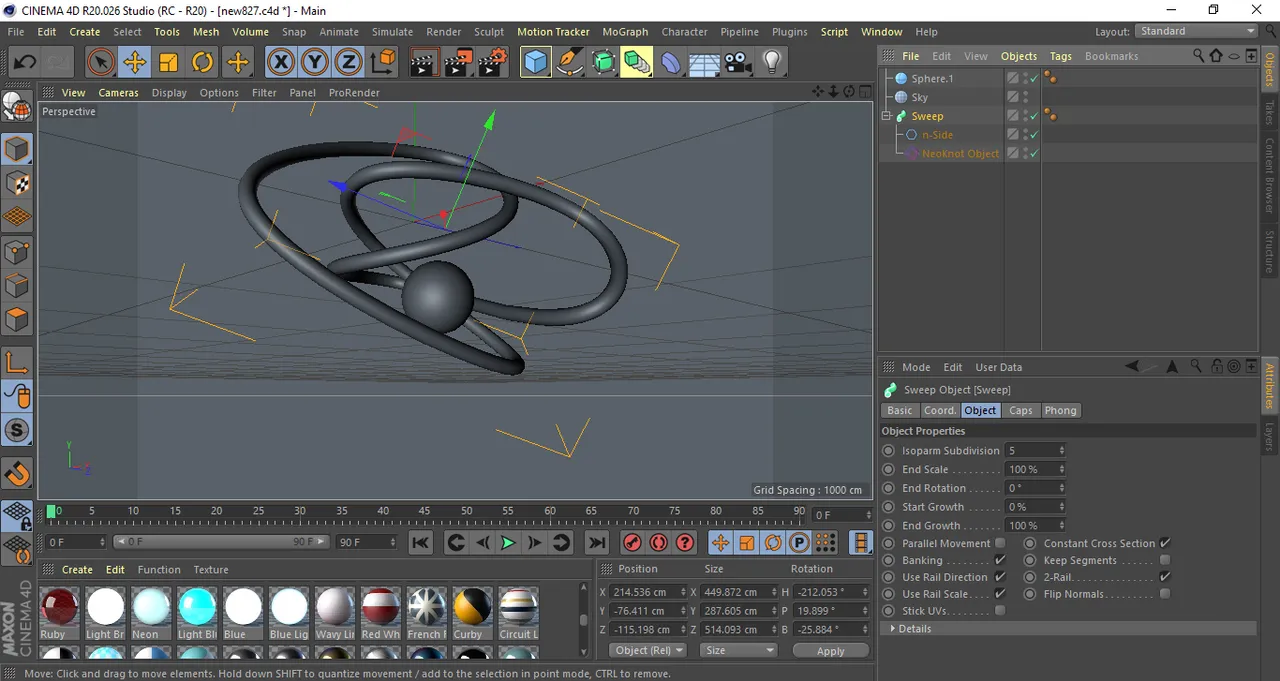Toggle the X-axis lock icon
This screenshot has height=681, width=1280.
click(281, 63)
